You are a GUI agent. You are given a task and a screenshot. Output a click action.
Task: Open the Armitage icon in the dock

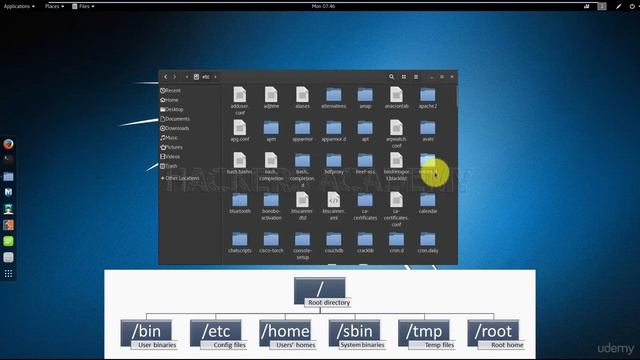coord(8,209)
